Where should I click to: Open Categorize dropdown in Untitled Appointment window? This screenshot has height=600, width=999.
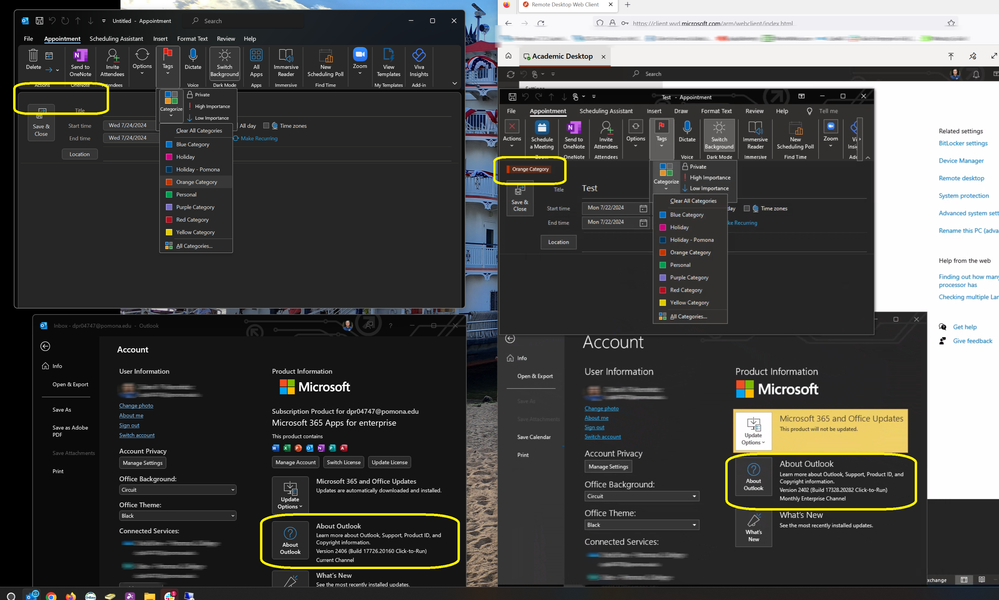pos(171,104)
